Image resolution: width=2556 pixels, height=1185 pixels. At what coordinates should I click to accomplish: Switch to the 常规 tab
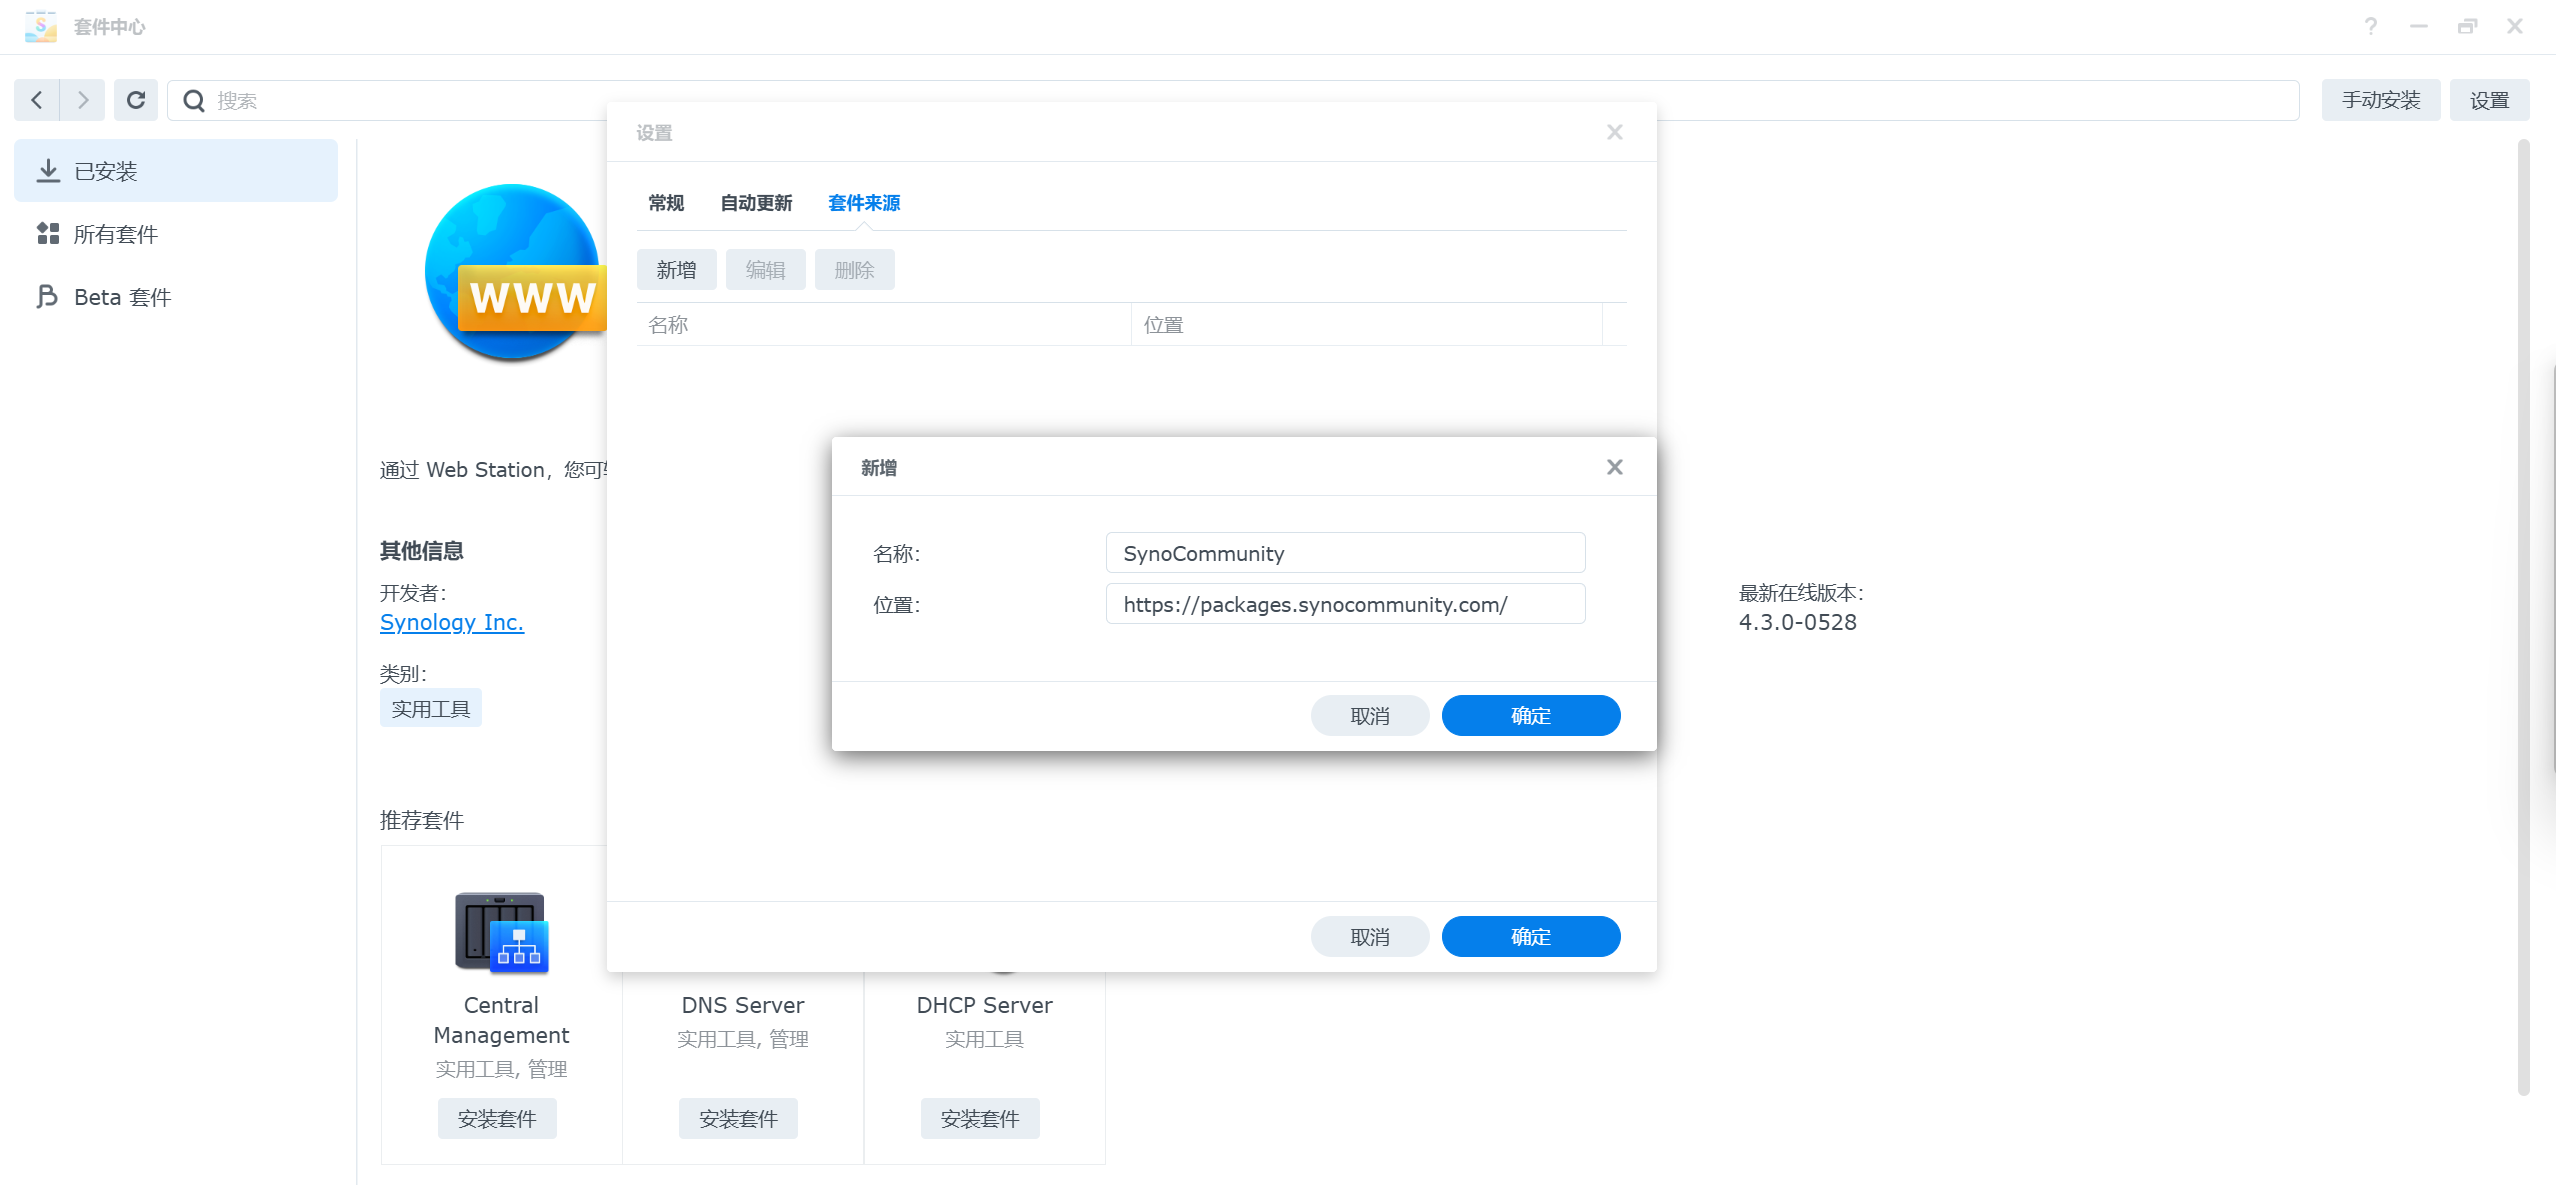click(666, 203)
